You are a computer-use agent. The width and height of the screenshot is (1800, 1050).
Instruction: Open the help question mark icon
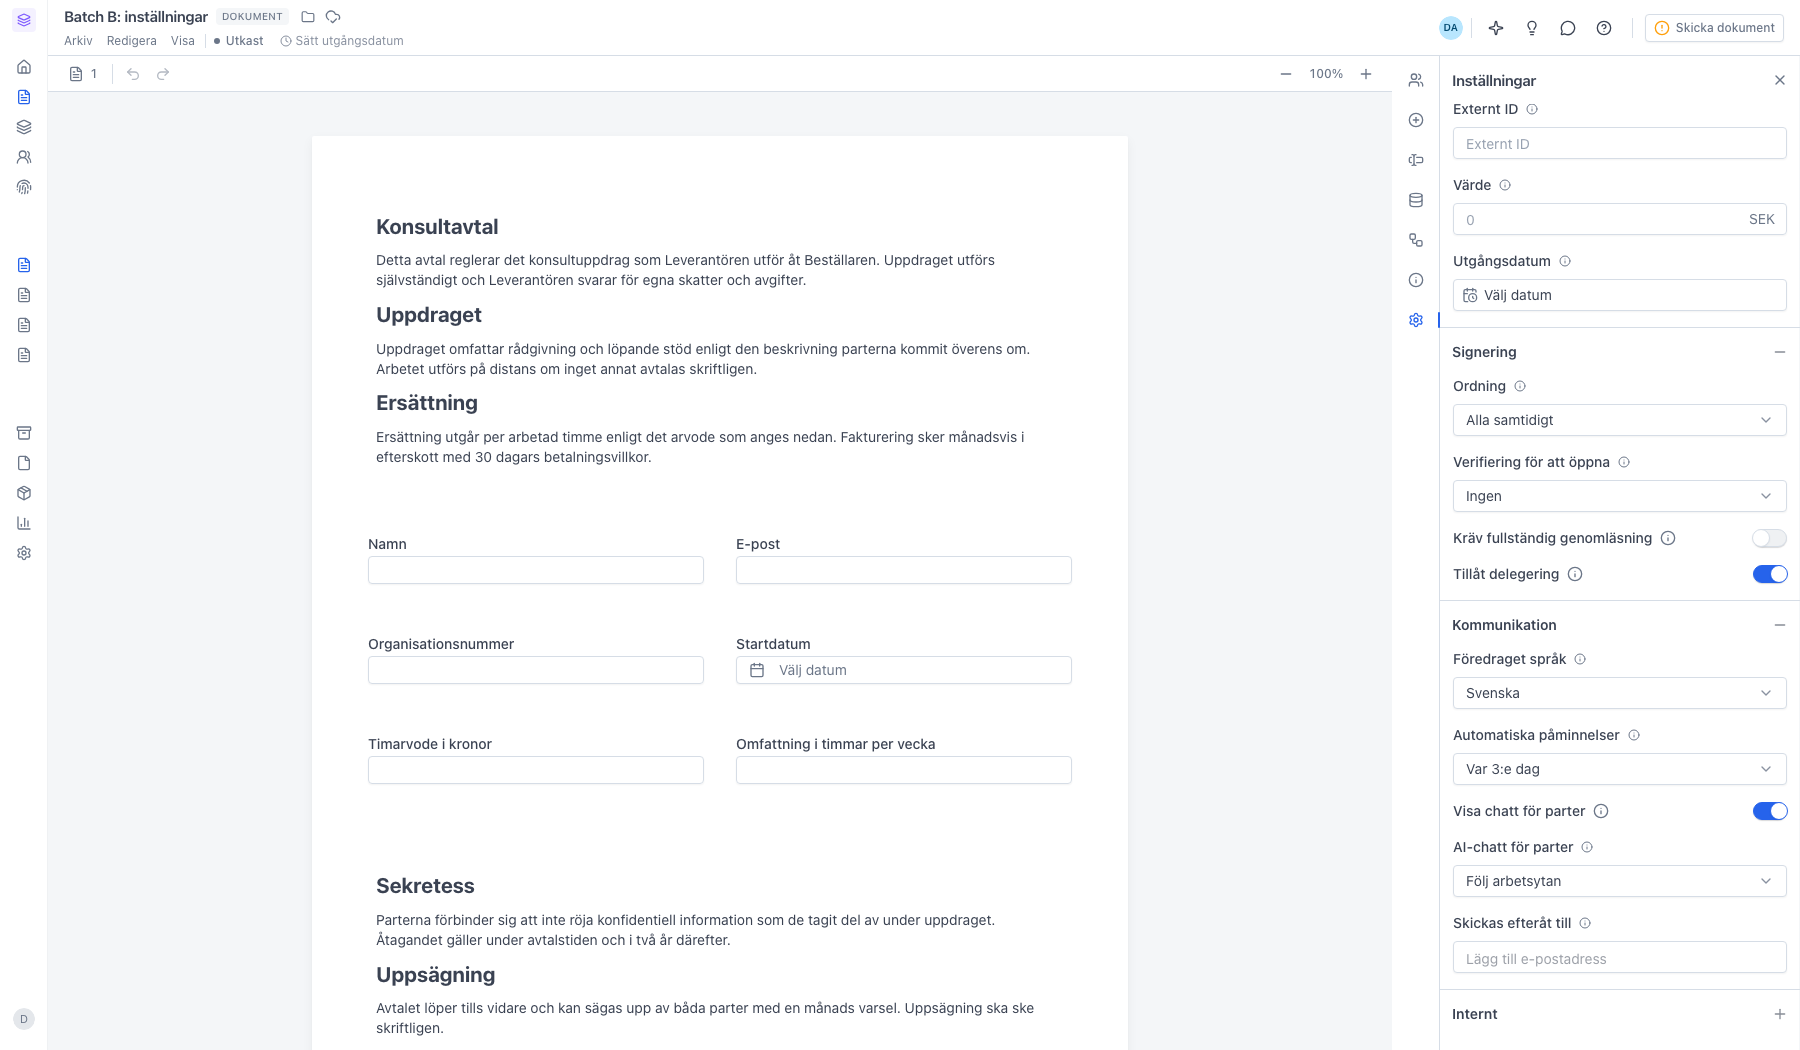(1604, 28)
